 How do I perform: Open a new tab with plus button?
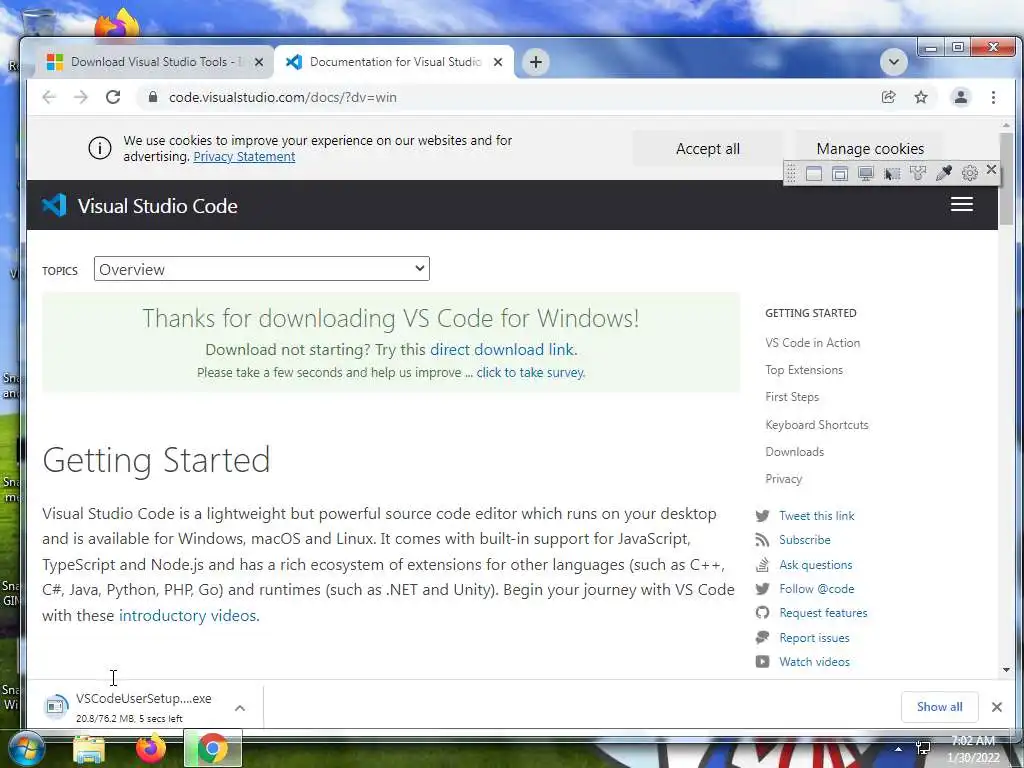[536, 62]
